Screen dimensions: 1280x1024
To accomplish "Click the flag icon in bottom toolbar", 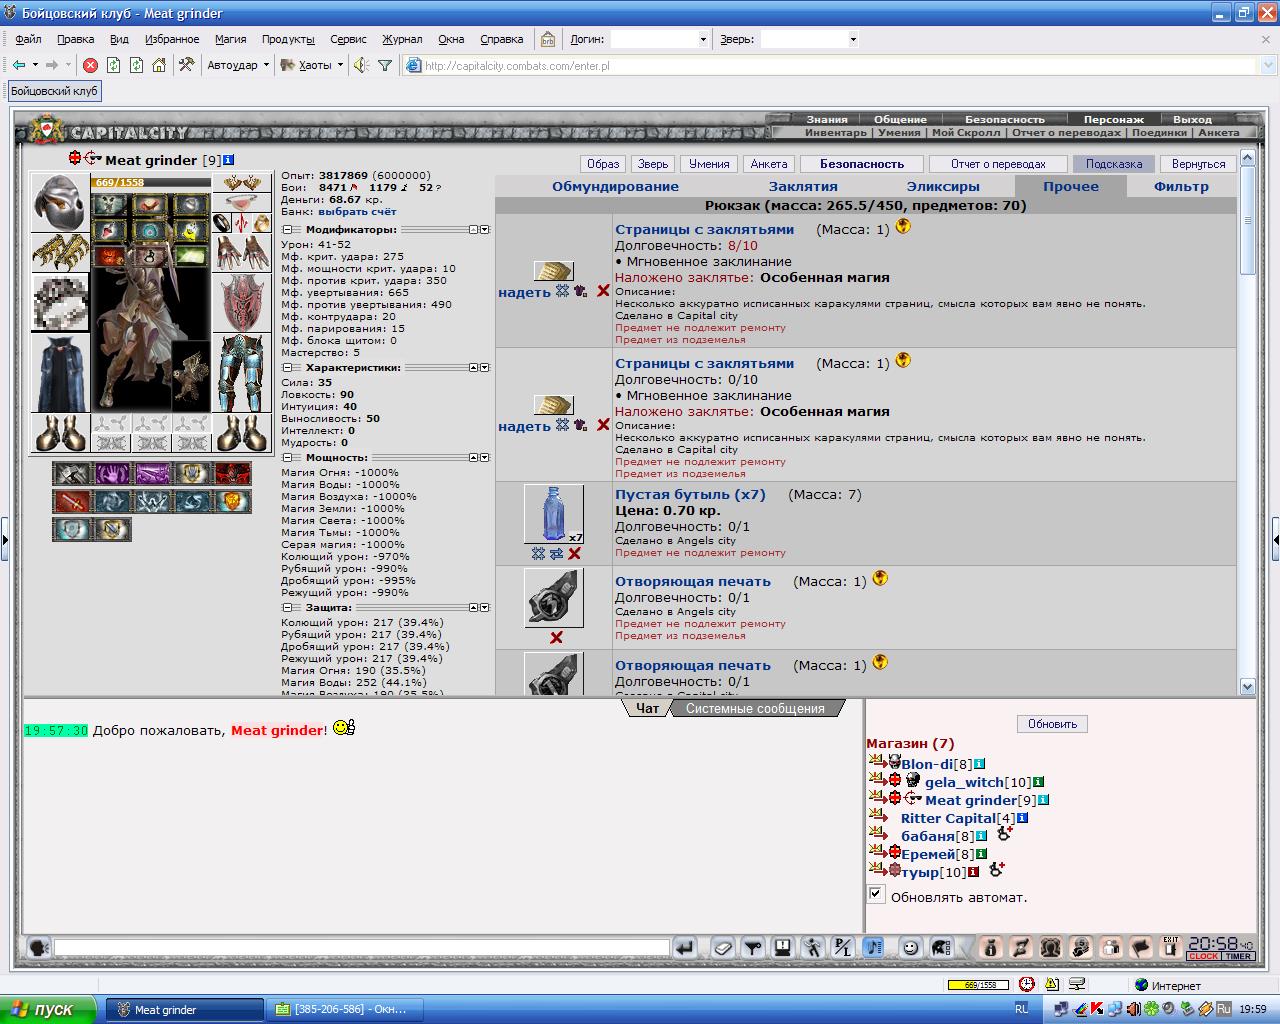I will [x=1140, y=947].
